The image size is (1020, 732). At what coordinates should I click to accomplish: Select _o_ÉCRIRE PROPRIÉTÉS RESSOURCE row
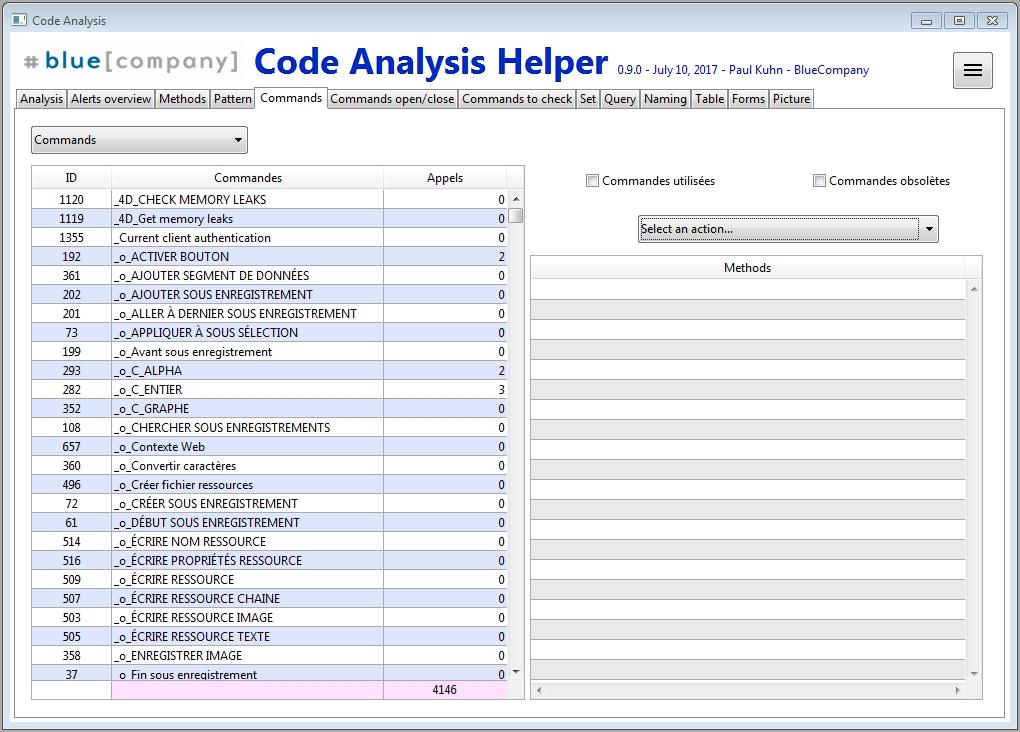[269, 560]
